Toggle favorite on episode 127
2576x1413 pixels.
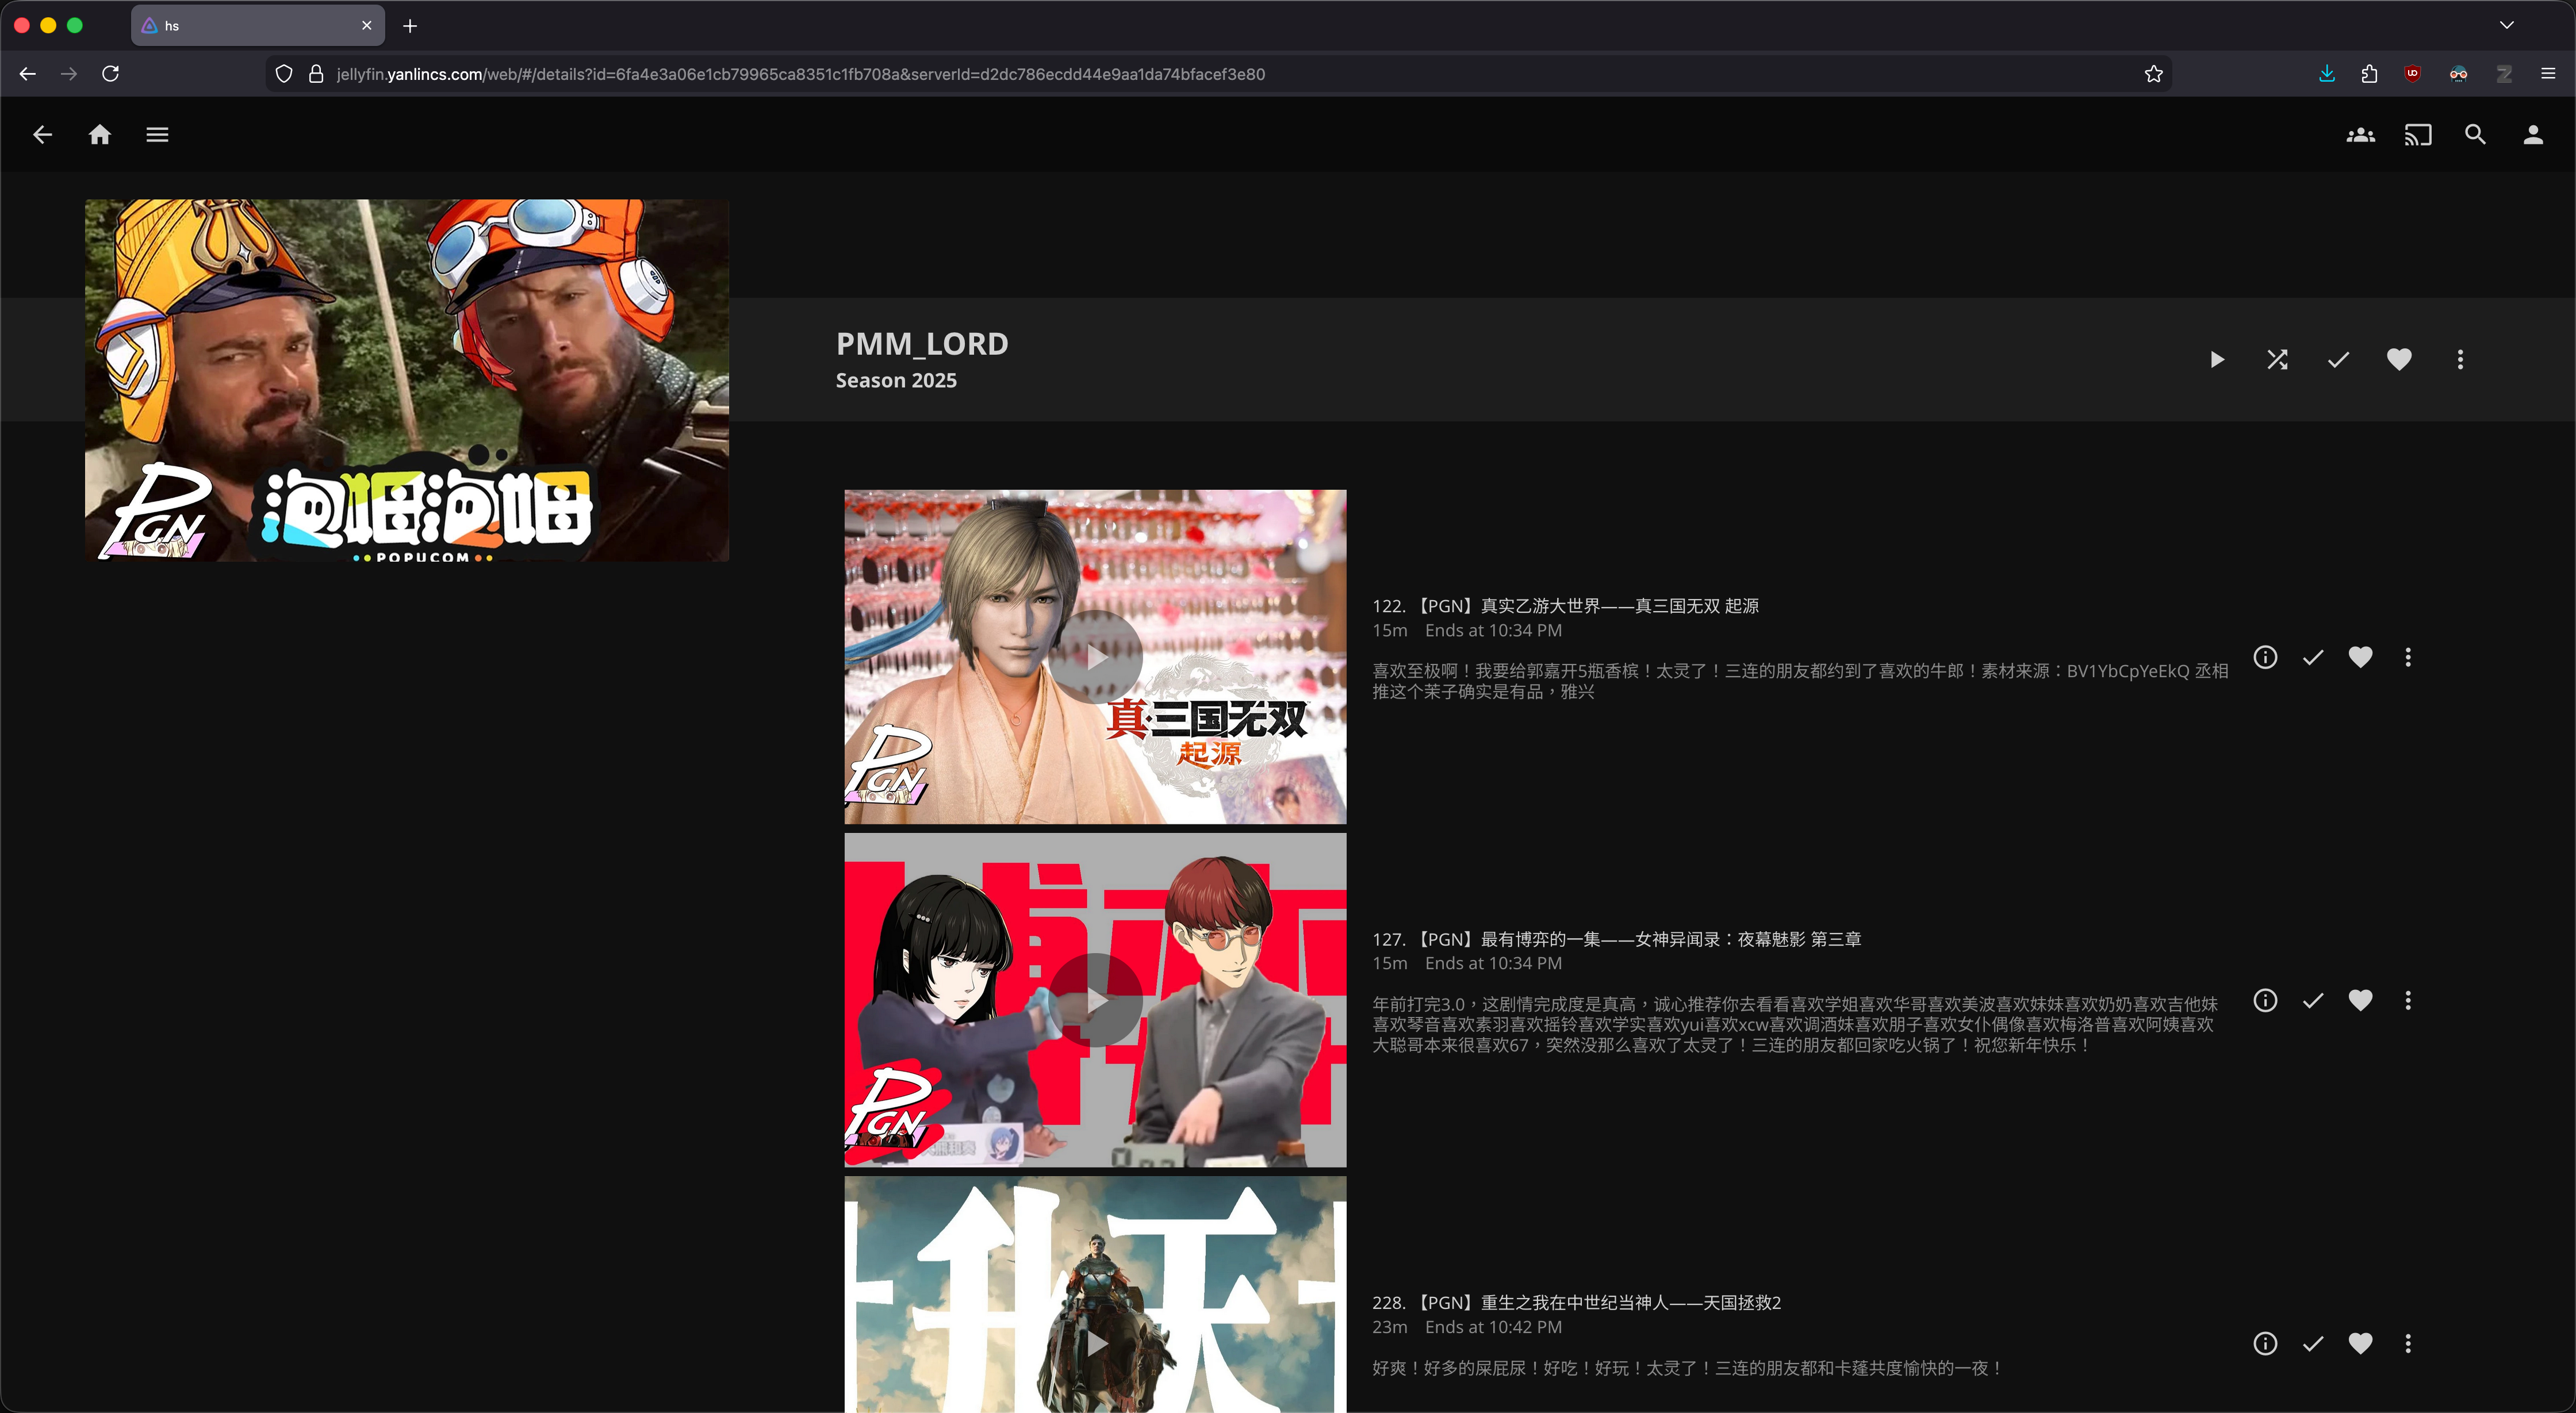[x=2360, y=1000]
